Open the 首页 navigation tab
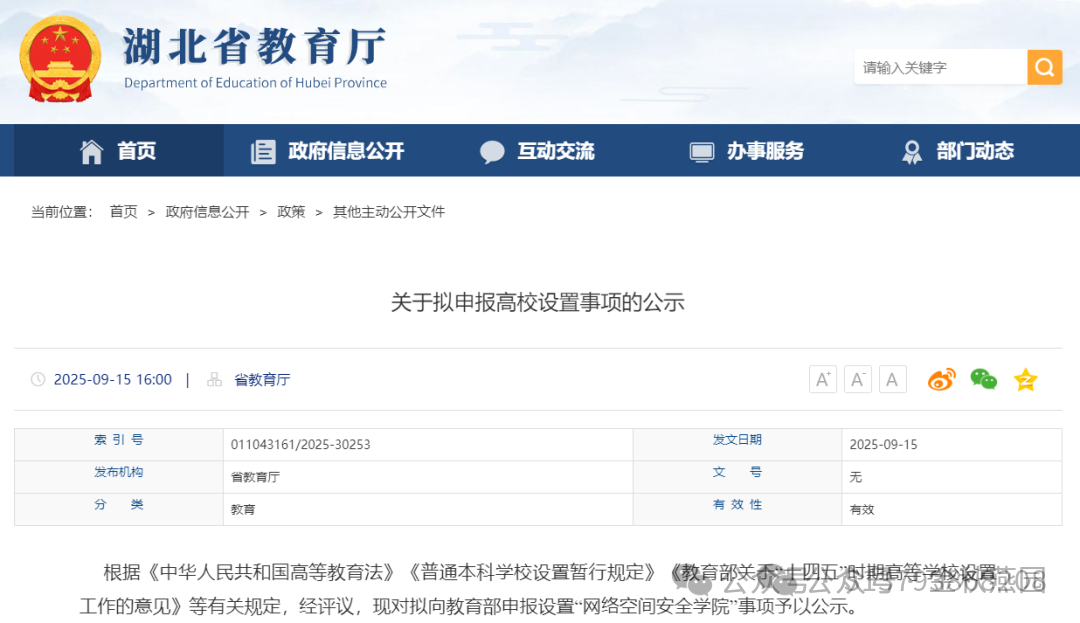1080x623 pixels. [118, 151]
